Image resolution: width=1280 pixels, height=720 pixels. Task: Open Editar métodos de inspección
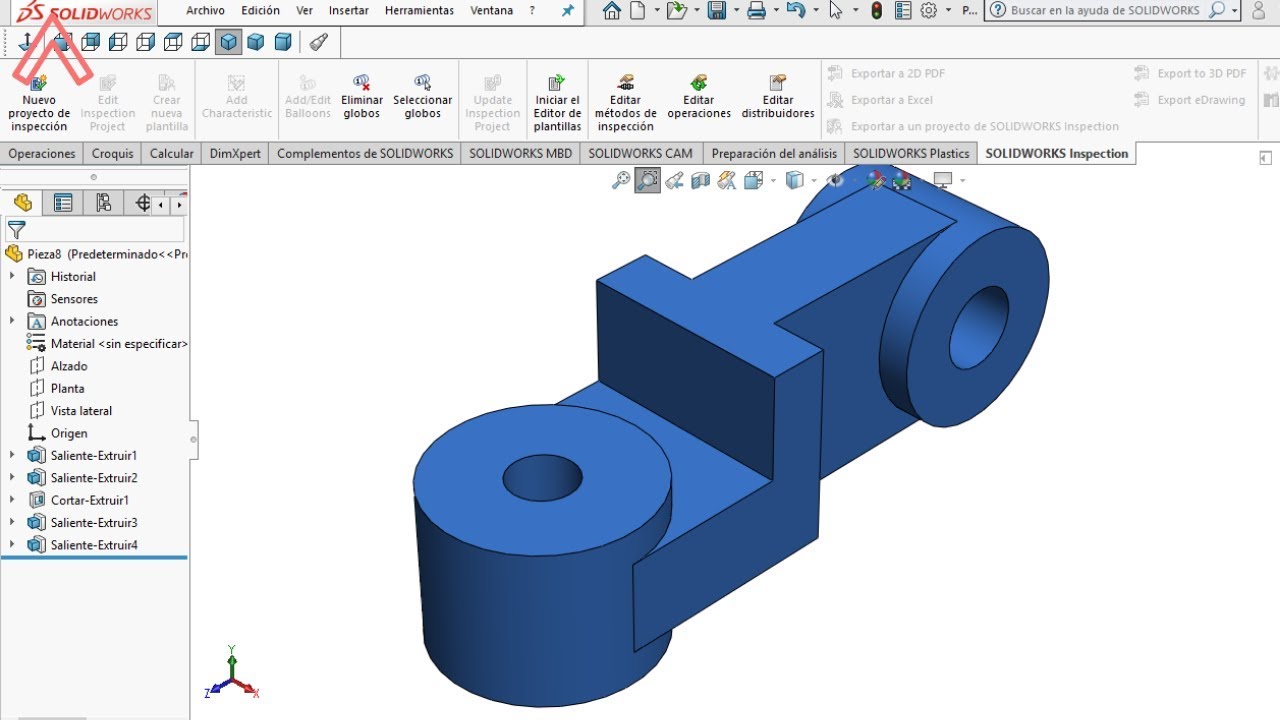tap(625, 103)
